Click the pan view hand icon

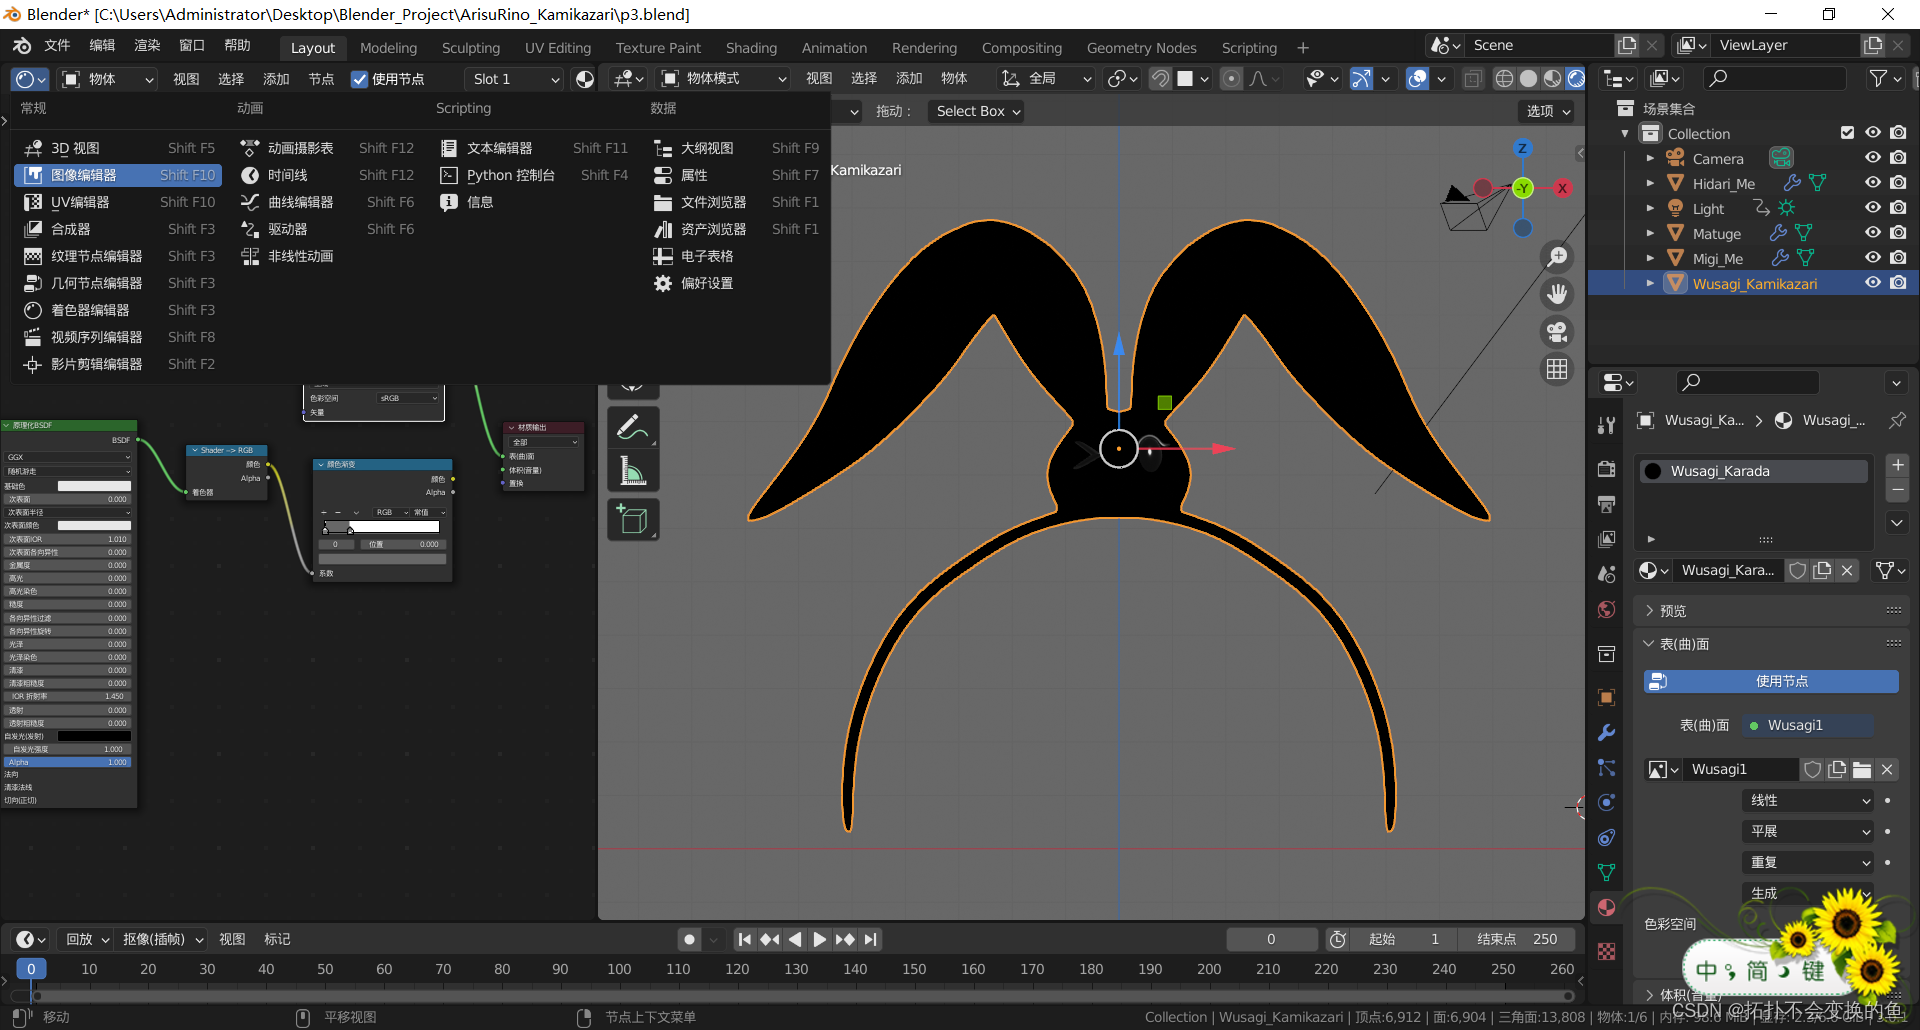coord(1557,294)
